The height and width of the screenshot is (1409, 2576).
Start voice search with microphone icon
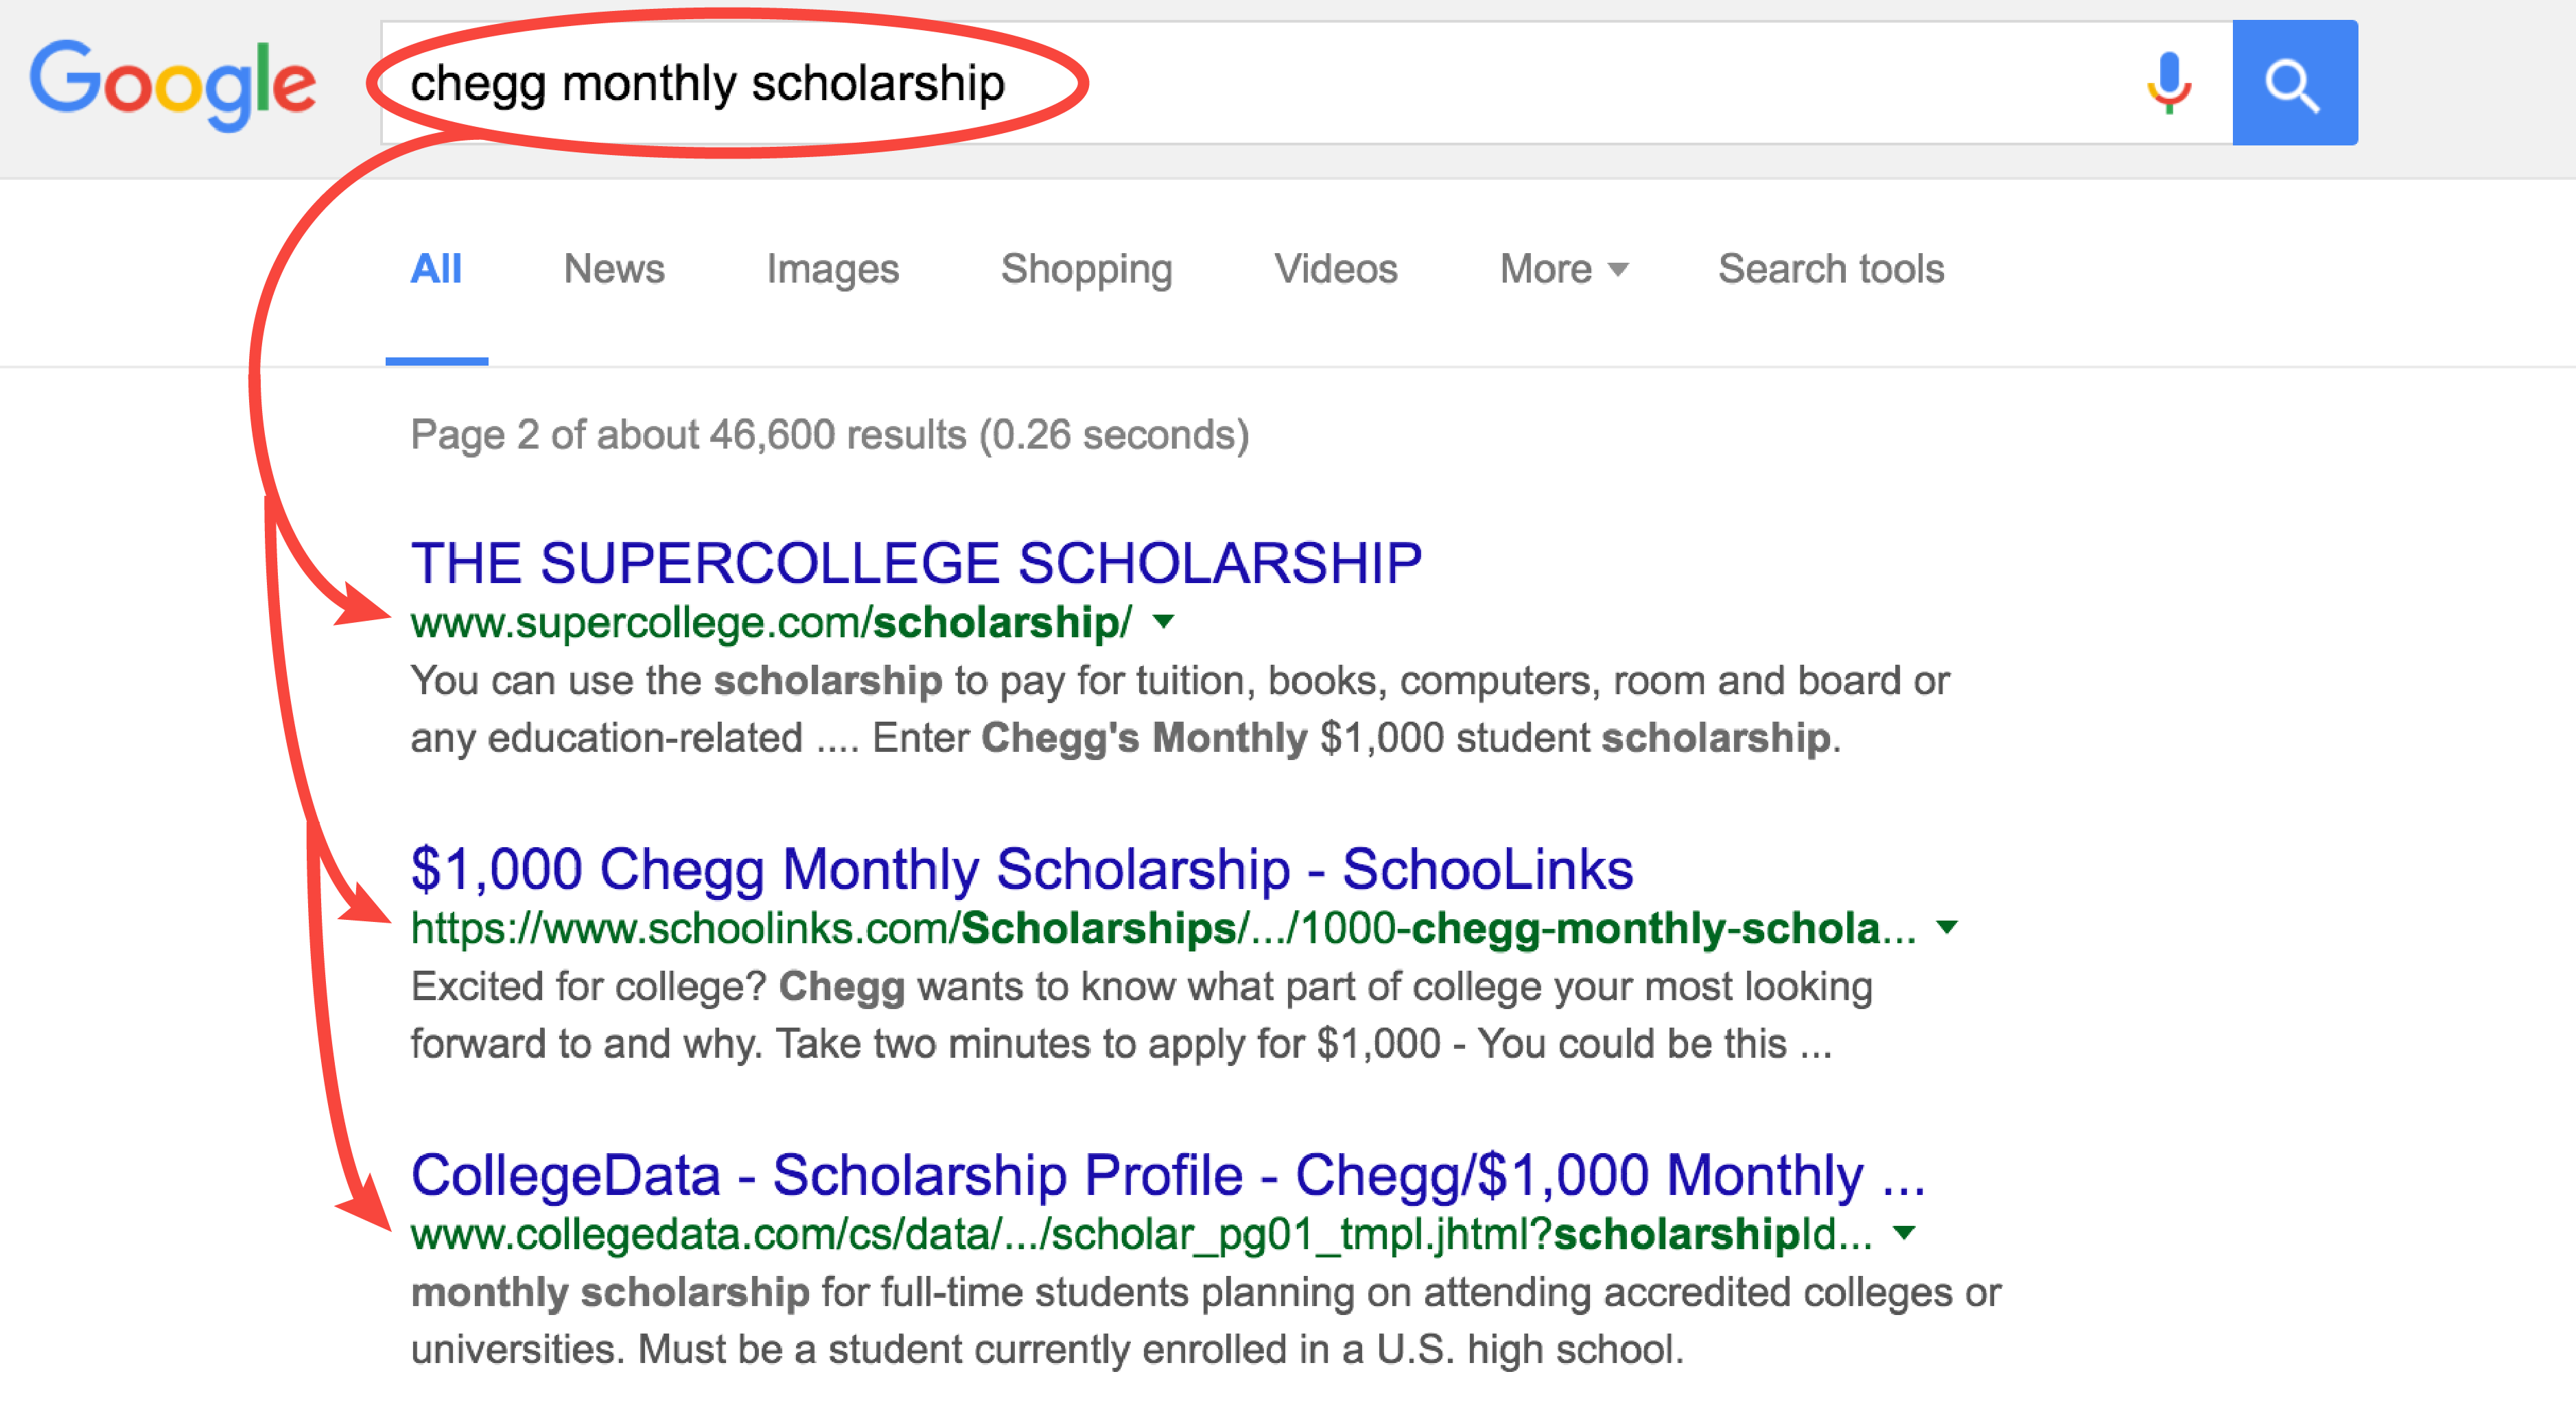(2168, 83)
